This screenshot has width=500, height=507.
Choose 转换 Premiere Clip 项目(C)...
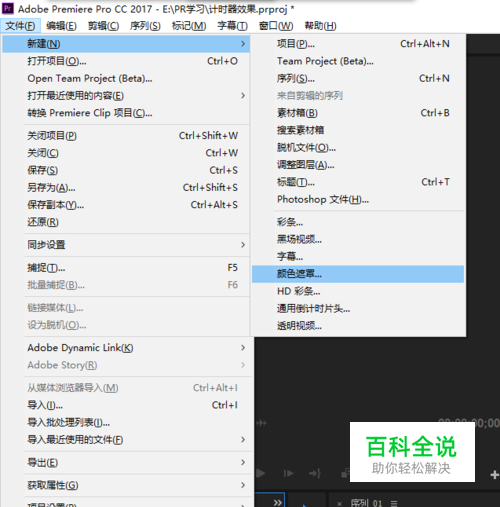126,113
